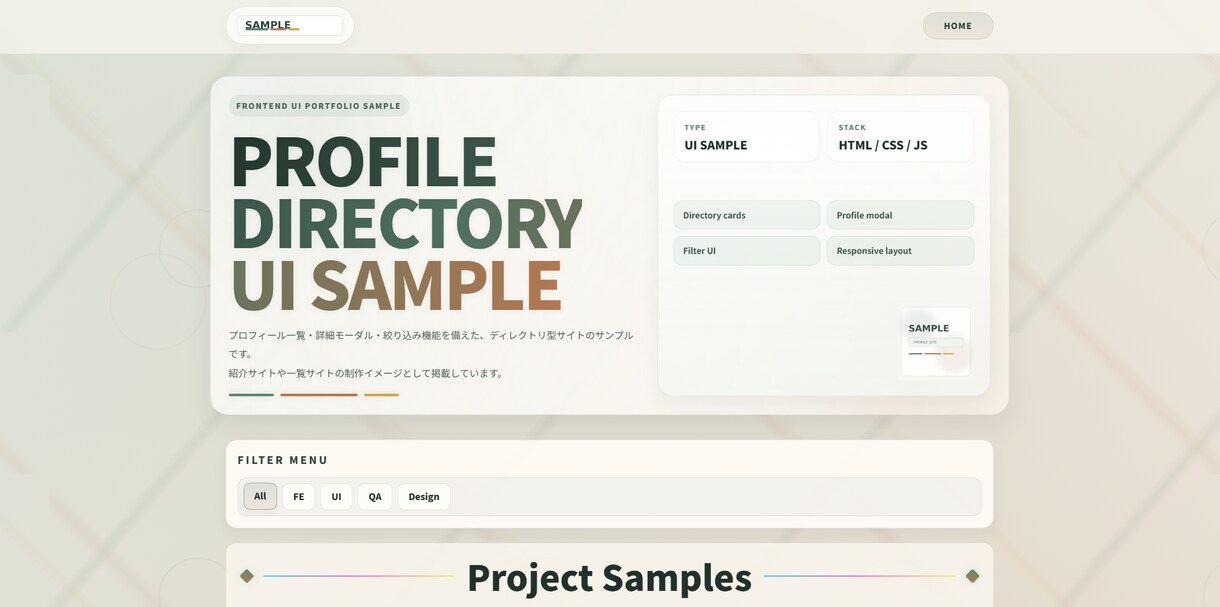Click the TYPE card labeled UI SAMPLE

[x=746, y=136]
